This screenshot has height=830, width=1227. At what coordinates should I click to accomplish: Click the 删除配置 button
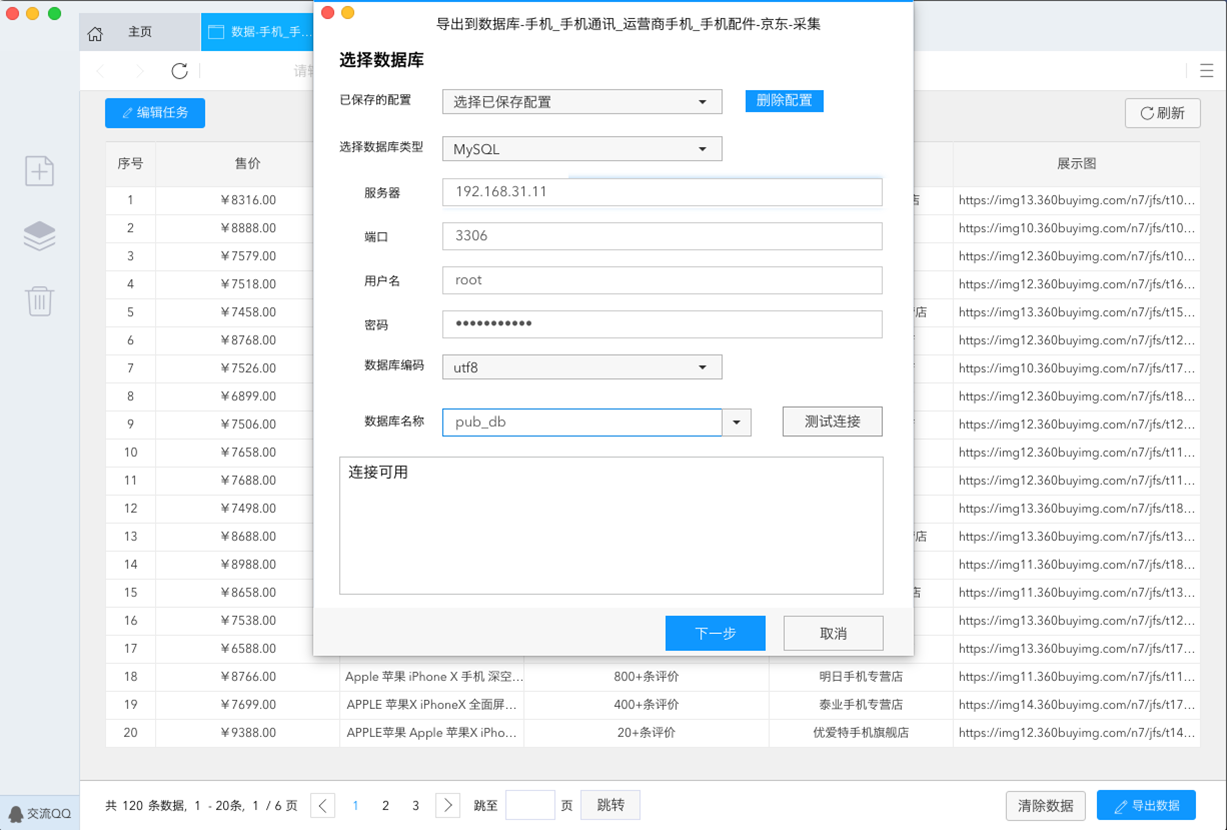(x=784, y=101)
